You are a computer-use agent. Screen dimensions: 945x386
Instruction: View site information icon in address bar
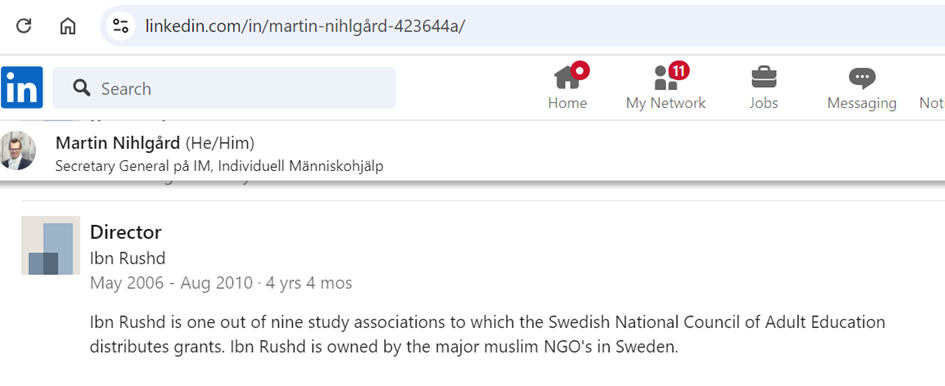[x=121, y=26]
